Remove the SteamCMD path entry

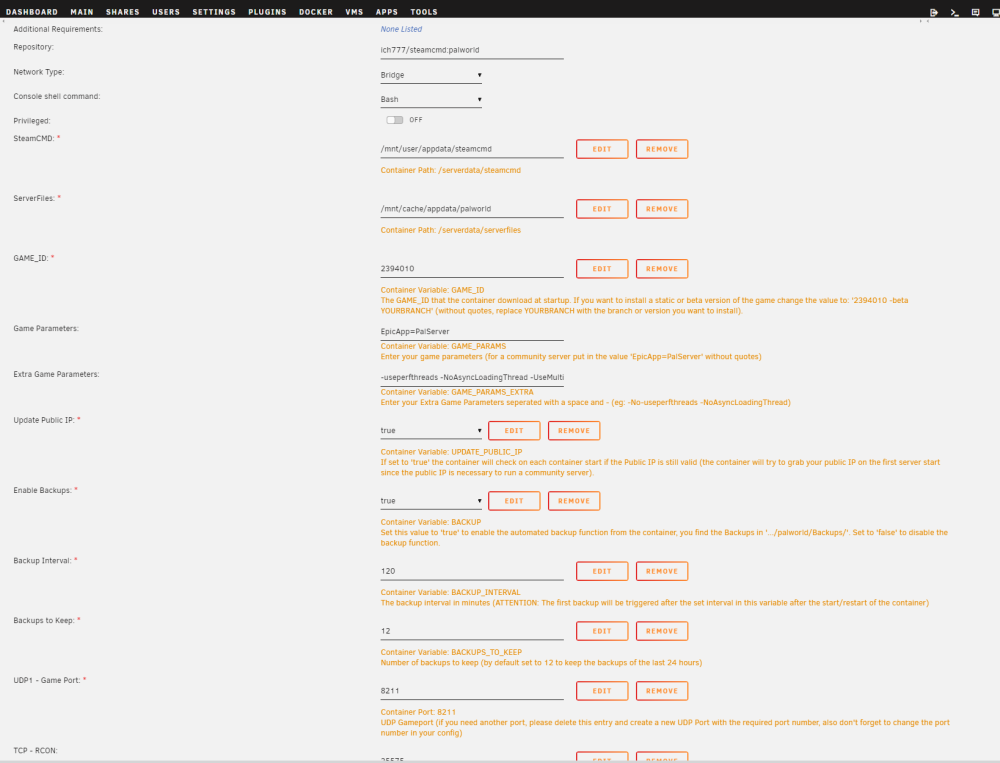point(662,149)
